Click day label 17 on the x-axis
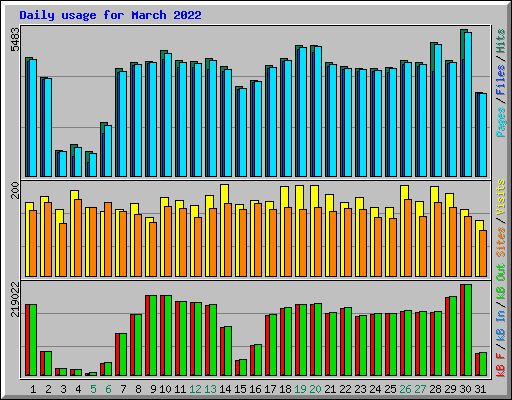The height and width of the screenshot is (400, 512). point(270,389)
